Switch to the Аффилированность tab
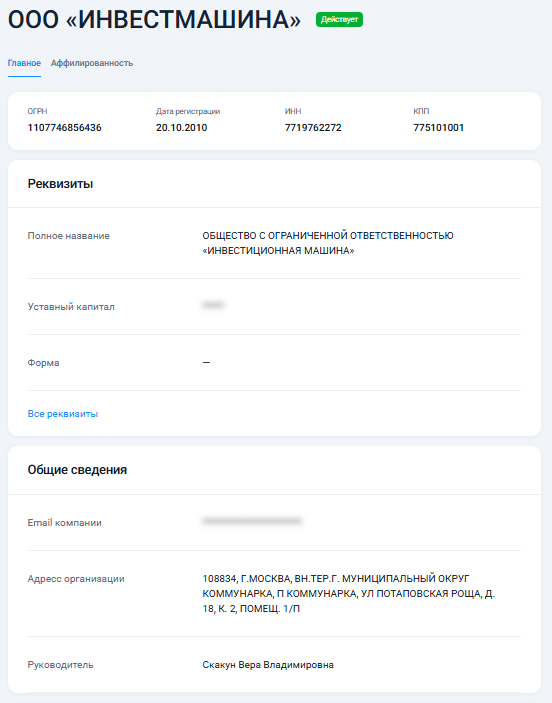 pyautogui.click(x=91, y=63)
